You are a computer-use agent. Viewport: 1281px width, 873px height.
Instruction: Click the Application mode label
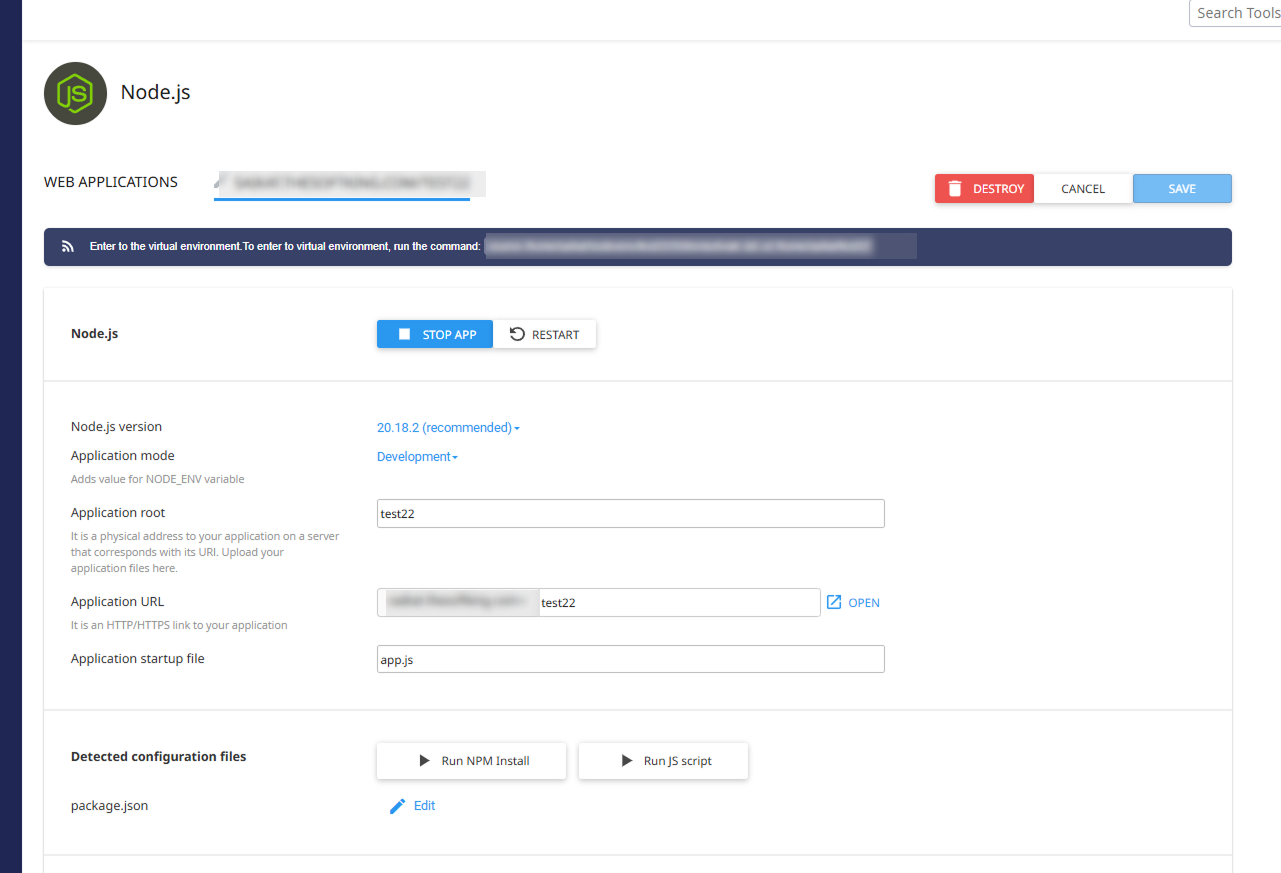(123, 455)
